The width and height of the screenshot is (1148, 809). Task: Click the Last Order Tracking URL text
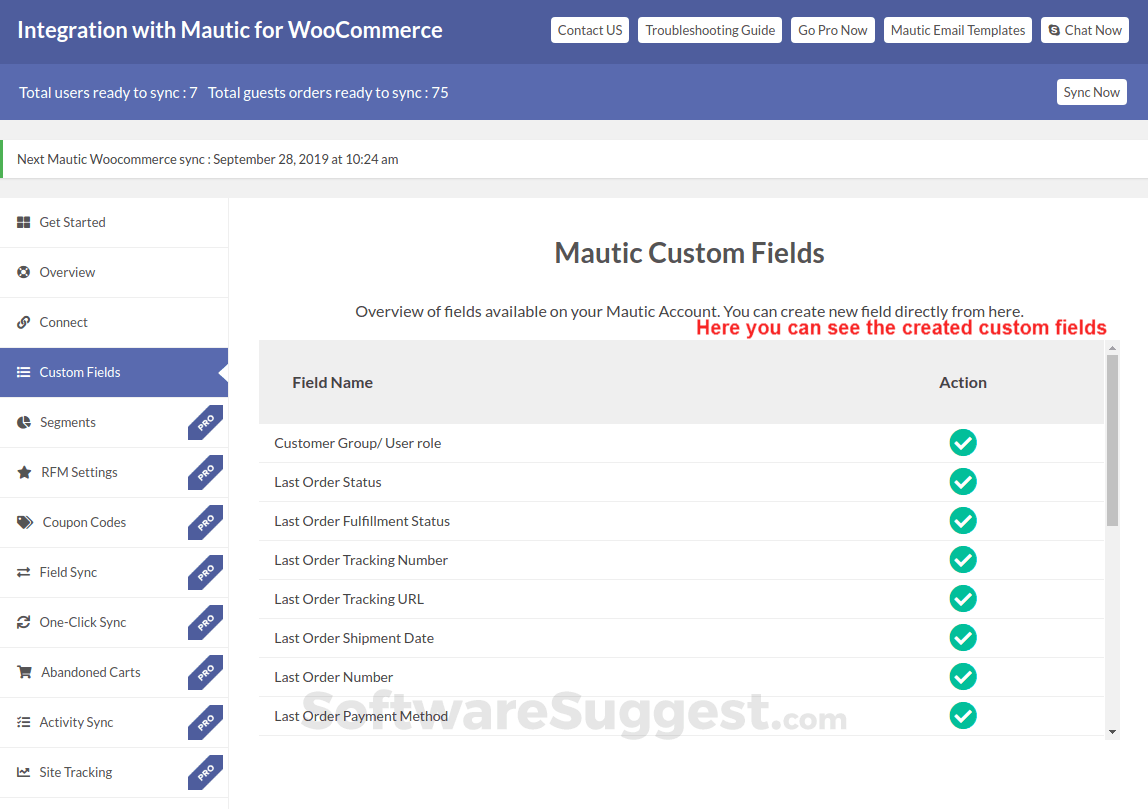(348, 600)
